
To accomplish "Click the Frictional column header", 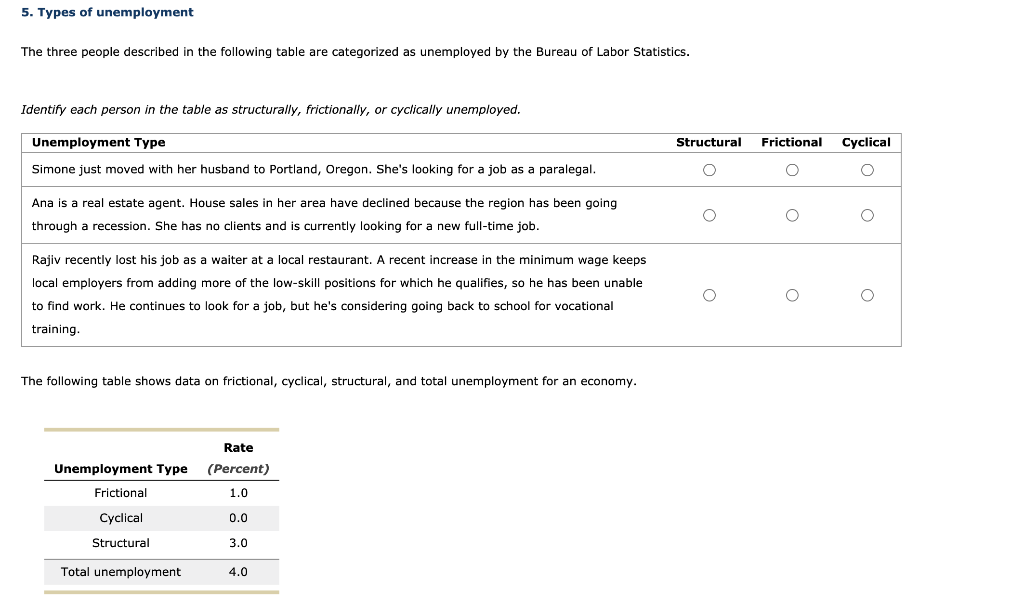I will click(792, 142).
